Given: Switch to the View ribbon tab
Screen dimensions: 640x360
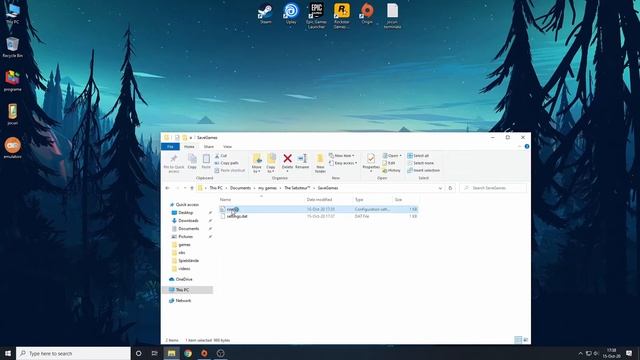Looking at the screenshot, I should click(227, 147).
